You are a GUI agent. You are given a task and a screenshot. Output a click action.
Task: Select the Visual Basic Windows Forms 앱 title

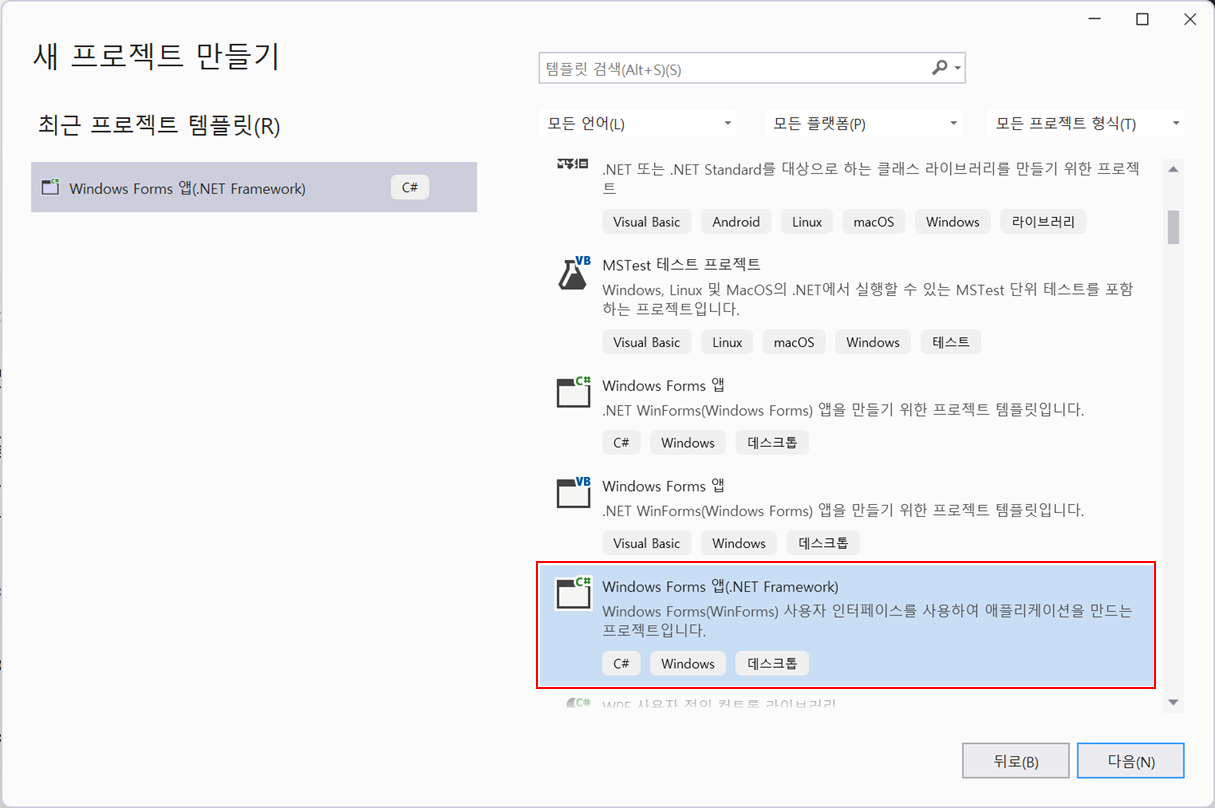click(x=663, y=486)
